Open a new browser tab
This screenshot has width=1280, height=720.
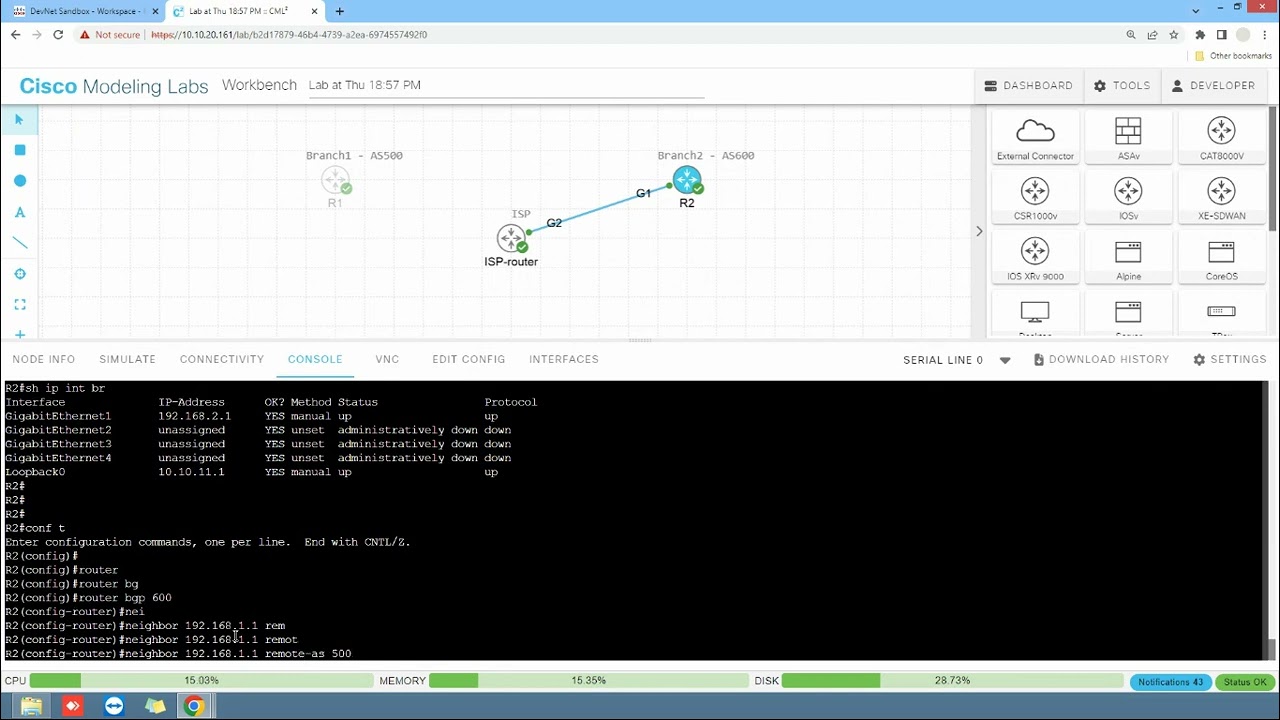[340, 11]
